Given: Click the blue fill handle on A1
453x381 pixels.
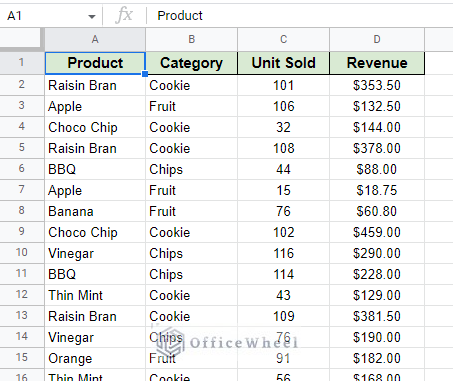Looking at the screenshot, I should [x=145, y=74].
